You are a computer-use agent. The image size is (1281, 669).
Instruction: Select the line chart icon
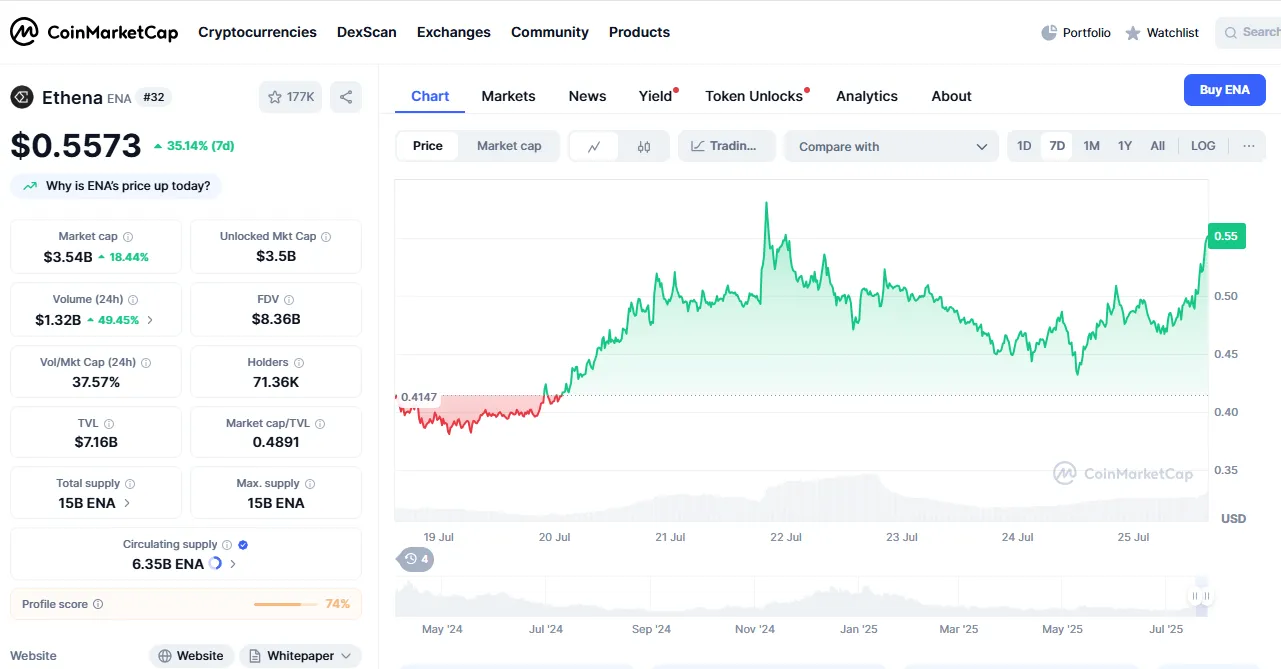[594, 146]
